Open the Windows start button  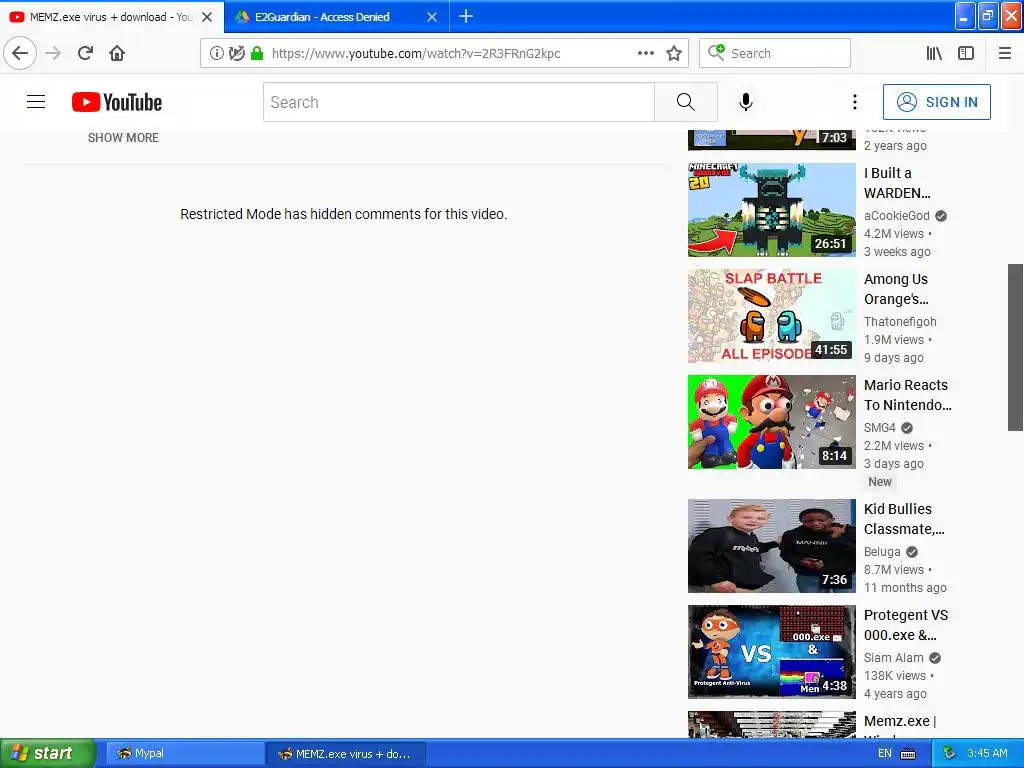point(47,753)
